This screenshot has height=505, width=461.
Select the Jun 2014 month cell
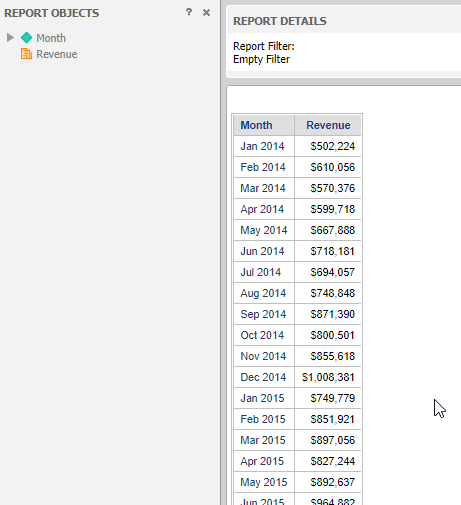(264, 251)
